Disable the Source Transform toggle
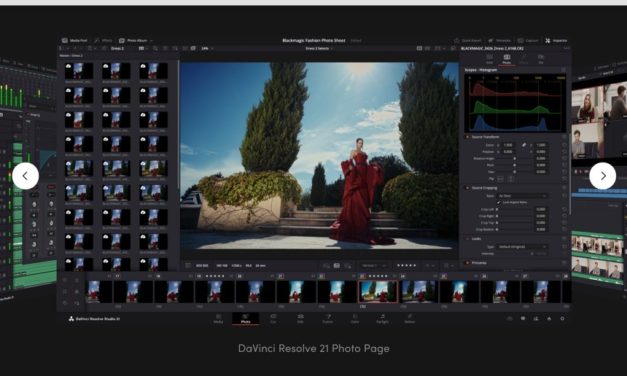The image size is (627, 376). click(467, 137)
